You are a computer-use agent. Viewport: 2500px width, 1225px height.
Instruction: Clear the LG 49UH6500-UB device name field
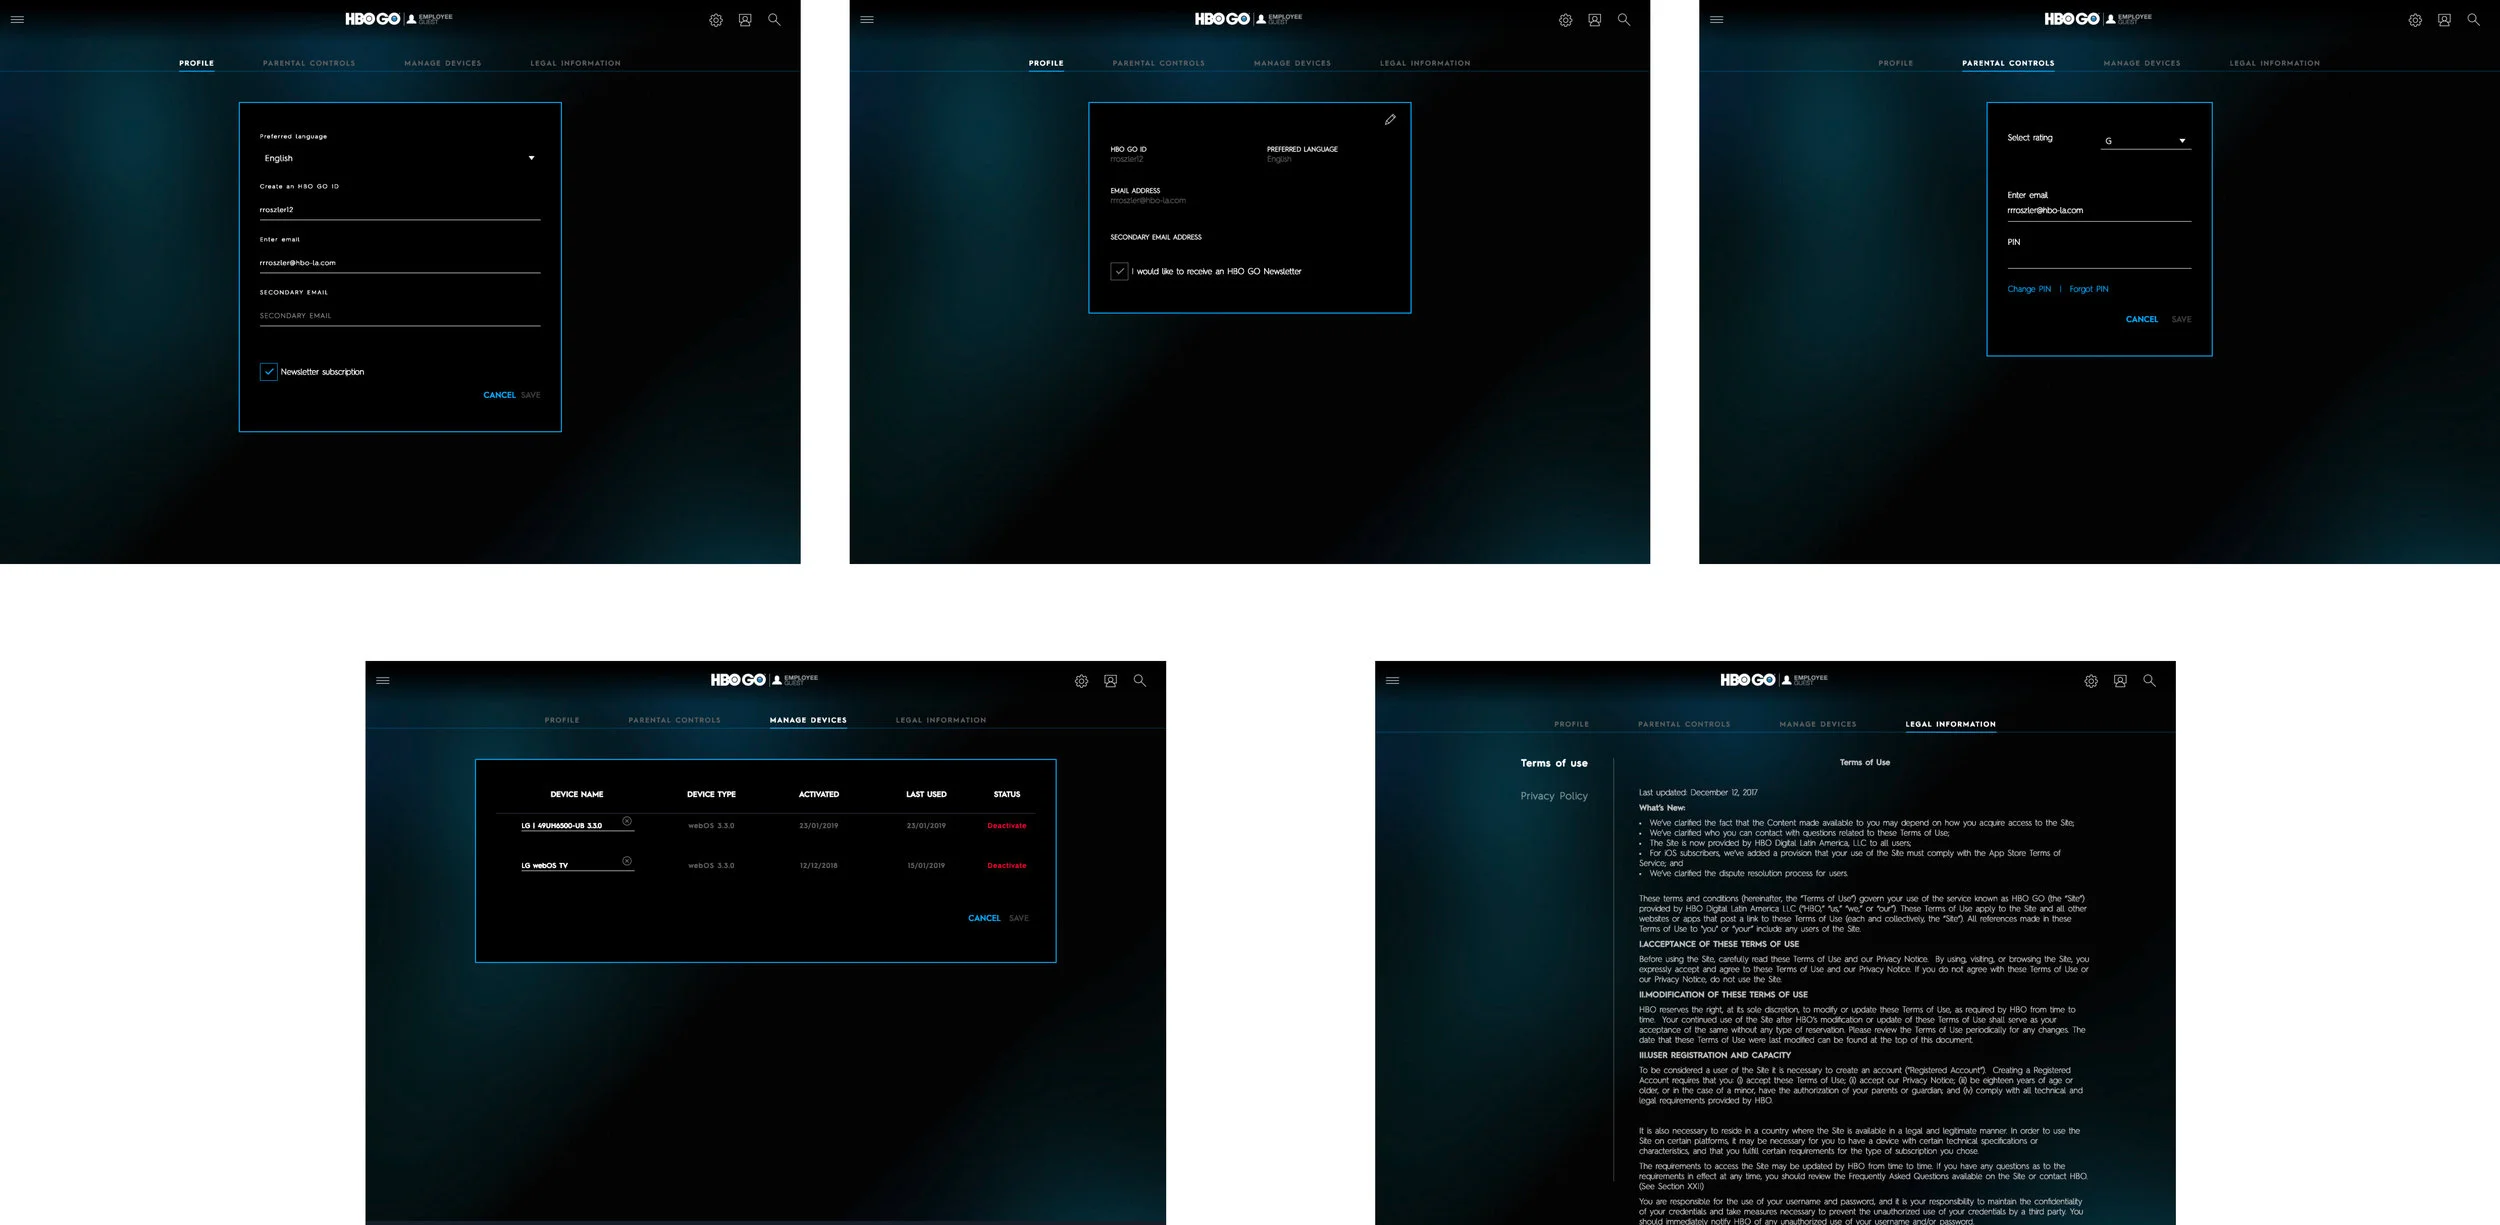(x=627, y=821)
